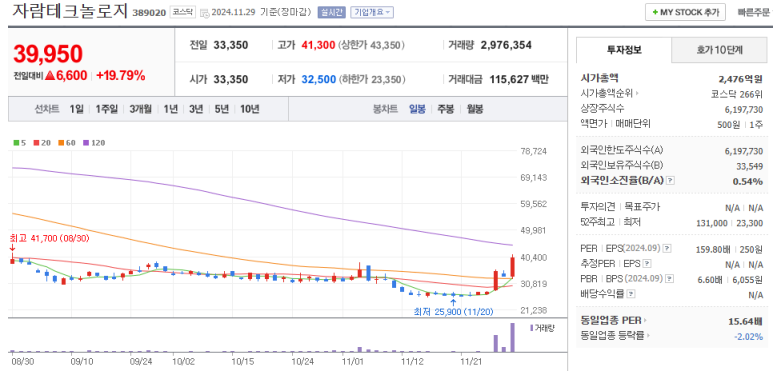The width and height of the screenshot is (773, 371).
Task: Click the help icon next to 배당수익률
Action: click(x=631, y=294)
